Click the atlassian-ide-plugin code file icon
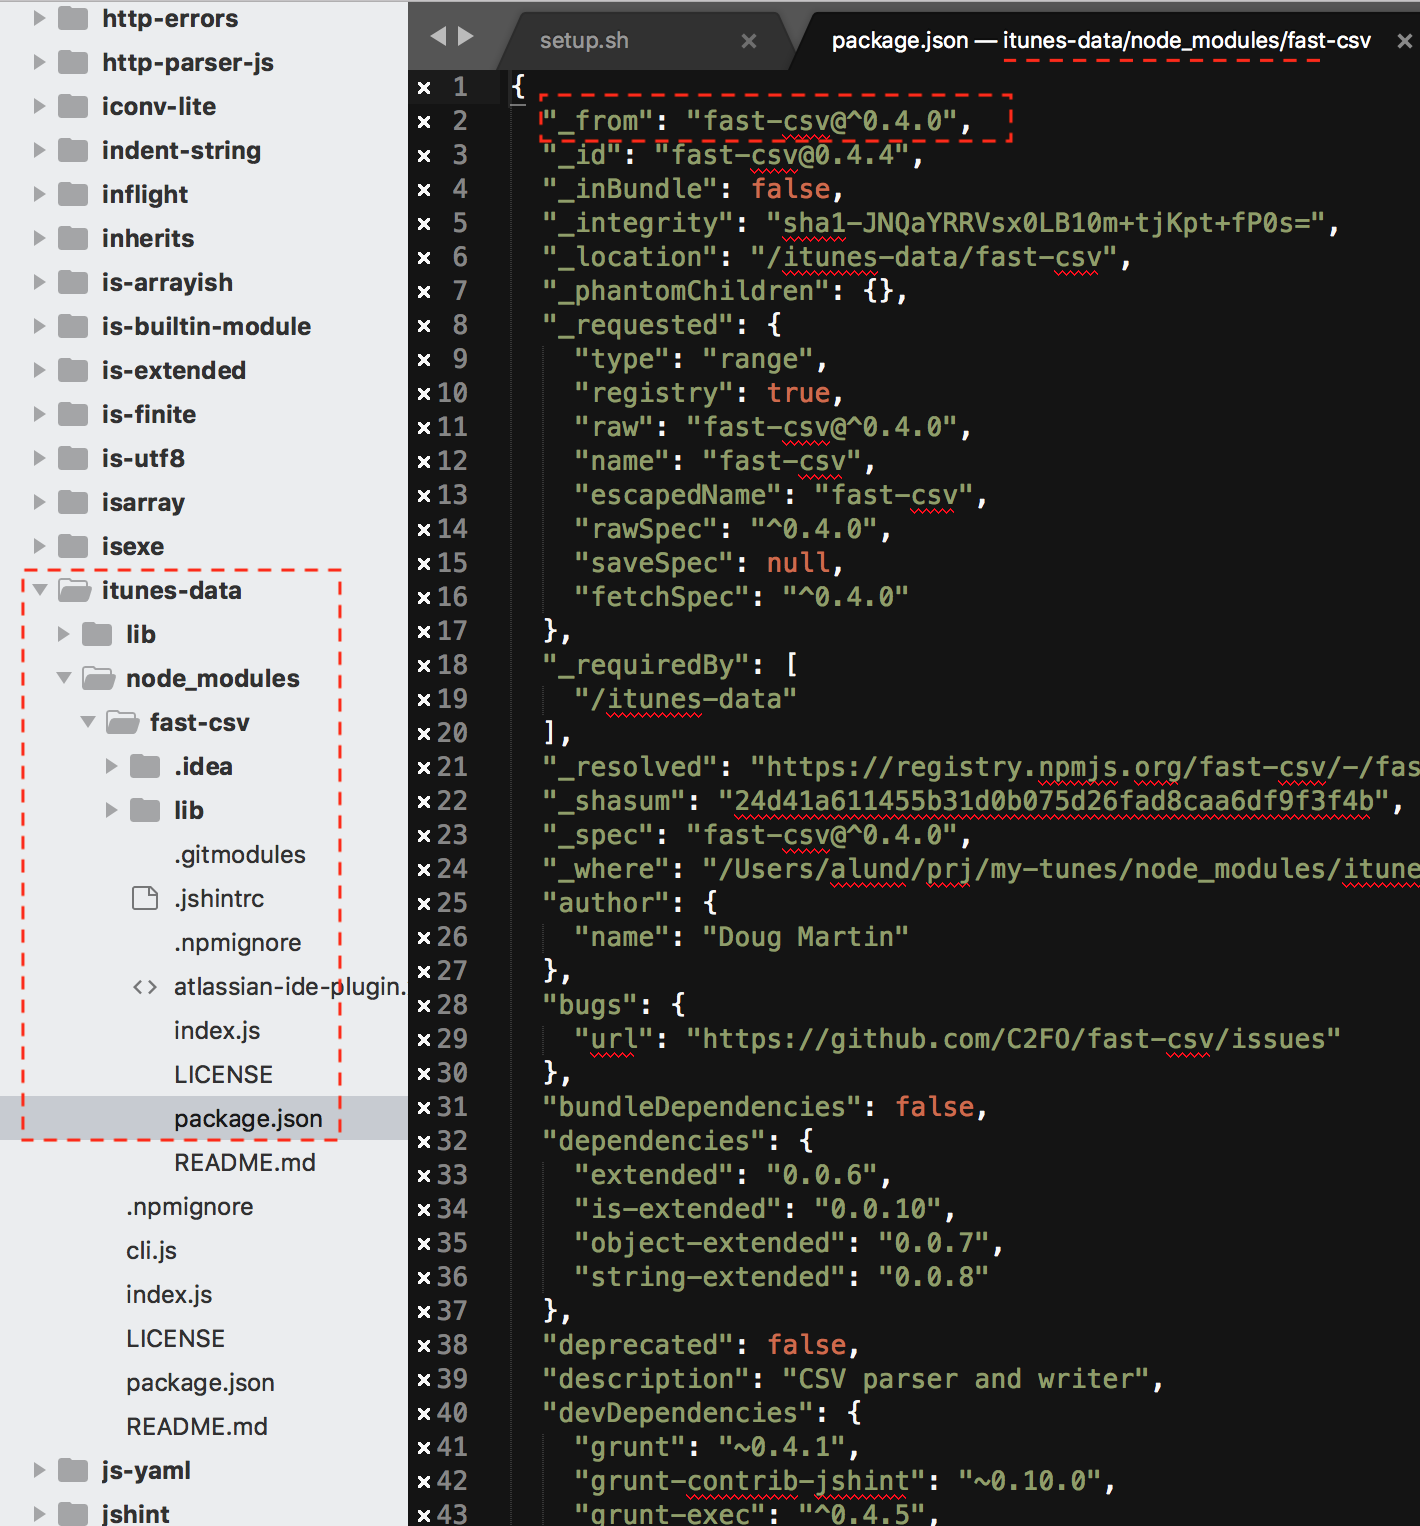This screenshot has height=1526, width=1420. coord(145,987)
